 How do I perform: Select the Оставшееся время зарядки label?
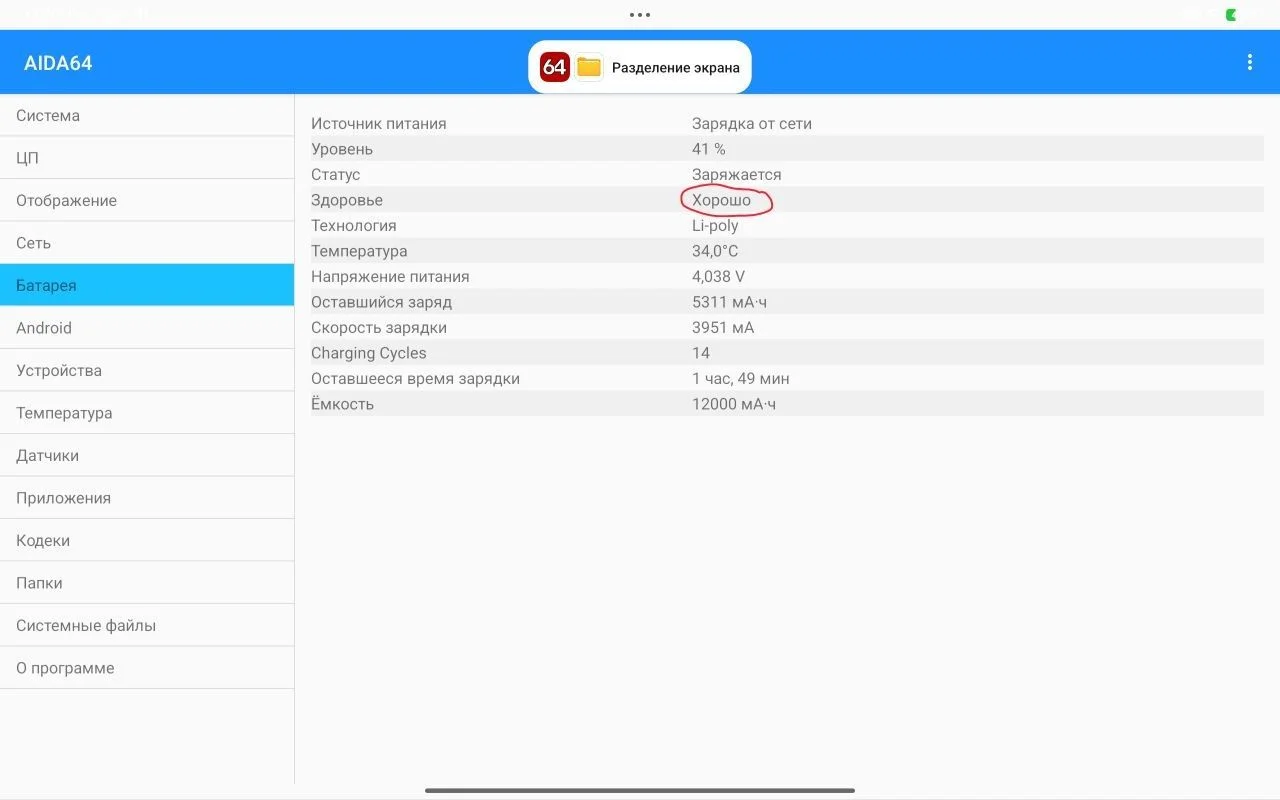pyautogui.click(x=415, y=379)
